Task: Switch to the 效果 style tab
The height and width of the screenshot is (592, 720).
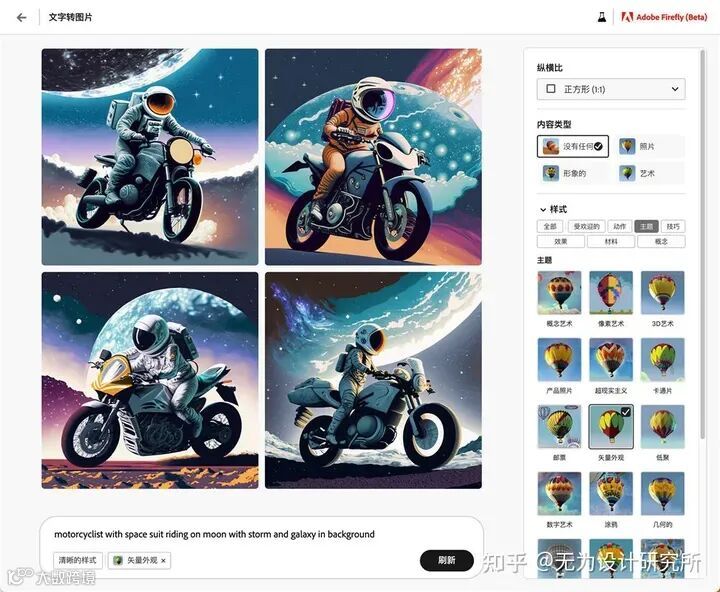Action: click(561, 242)
